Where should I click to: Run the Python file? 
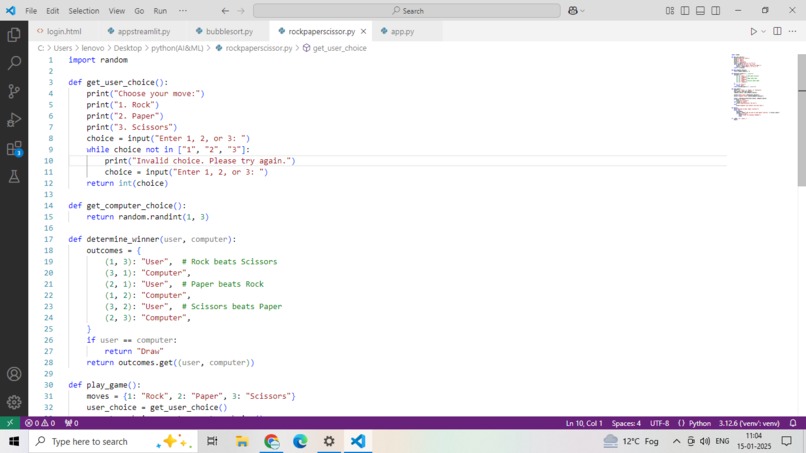tap(753, 31)
